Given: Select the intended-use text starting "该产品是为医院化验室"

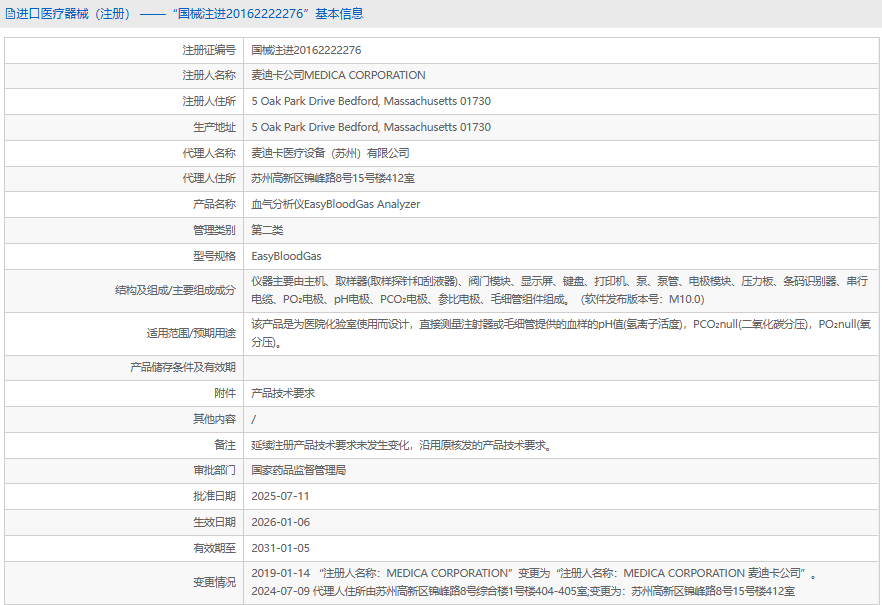Looking at the screenshot, I should coord(561,333).
